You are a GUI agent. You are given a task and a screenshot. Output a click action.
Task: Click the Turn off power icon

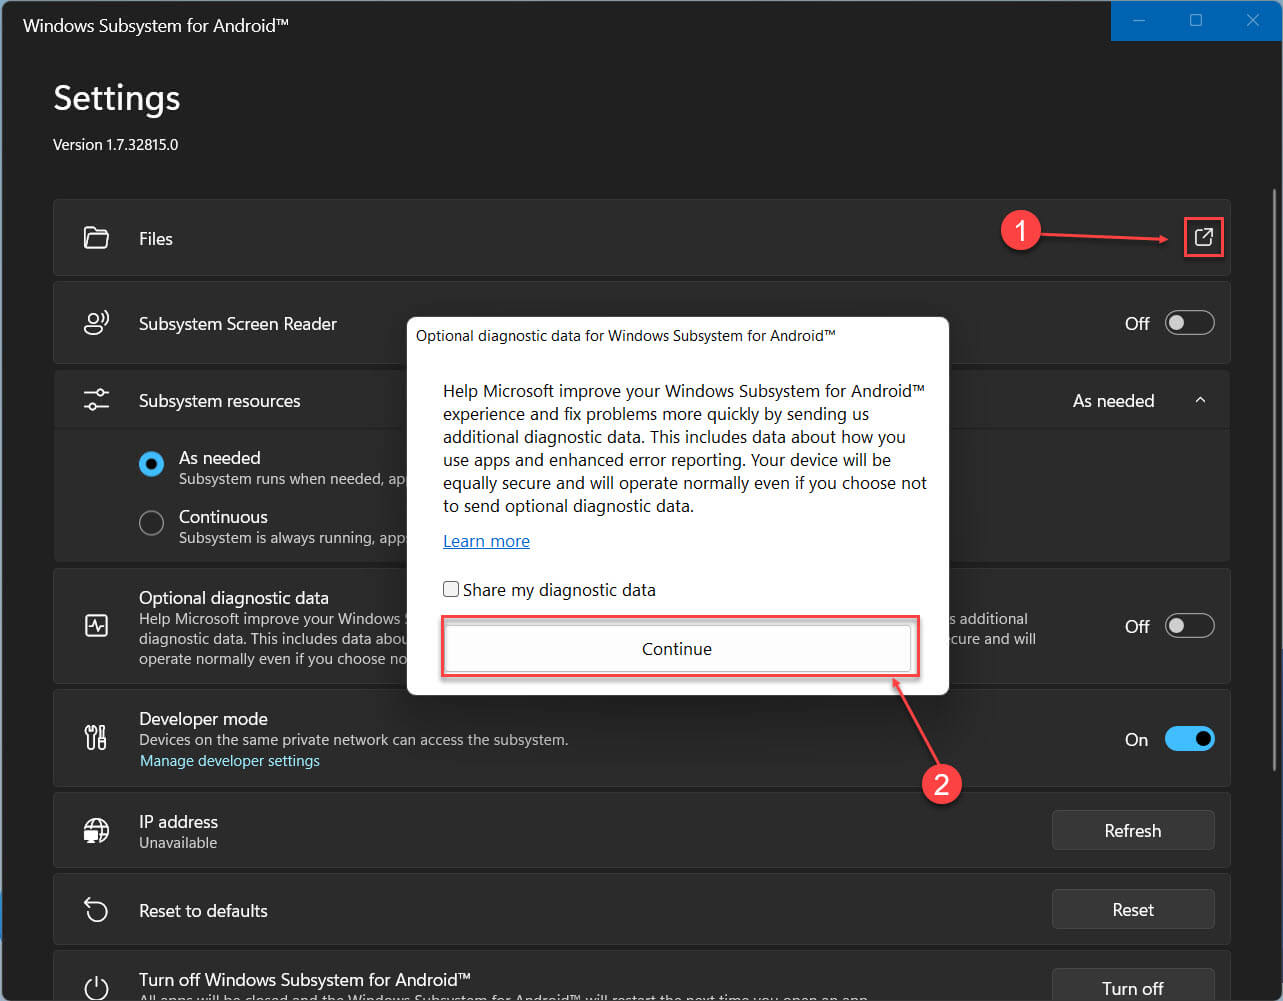pyautogui.click(x=96, y=989)
